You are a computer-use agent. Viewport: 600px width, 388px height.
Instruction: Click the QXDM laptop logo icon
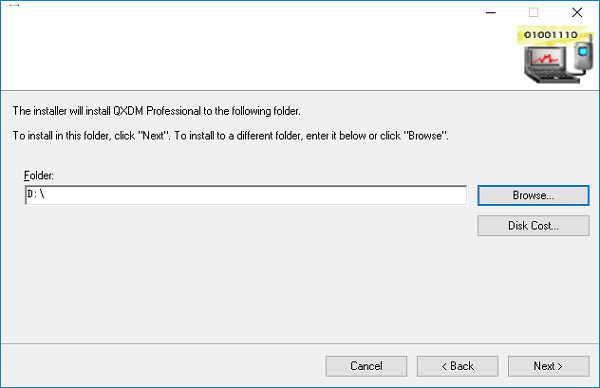click(x=555, y=54)
